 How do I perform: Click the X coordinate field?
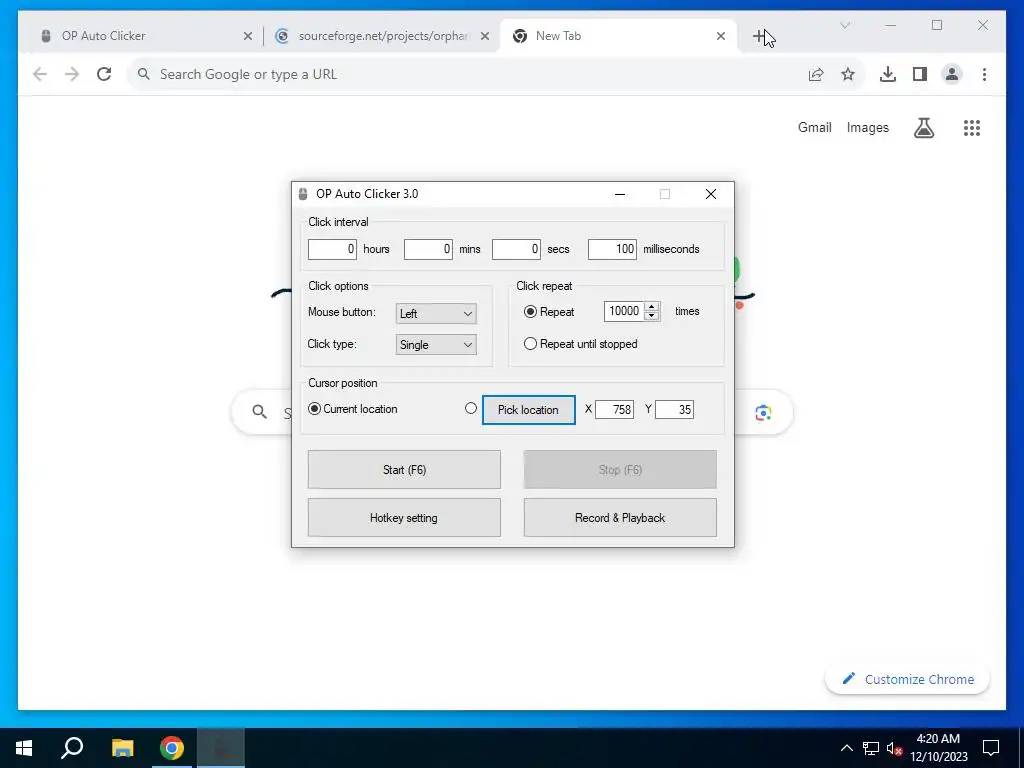pyautogui.click(x=615, y=409)
